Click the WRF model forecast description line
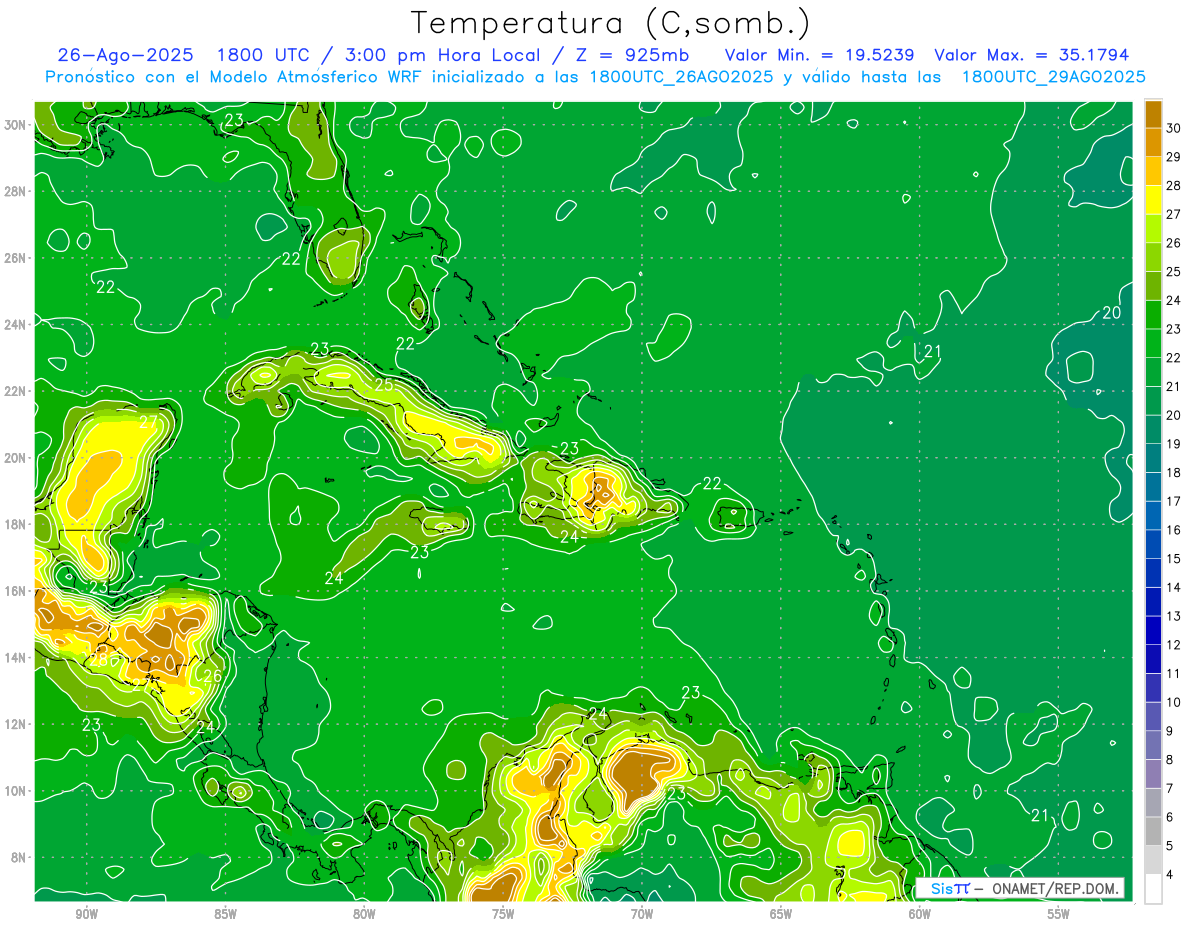 click(595, 77)
